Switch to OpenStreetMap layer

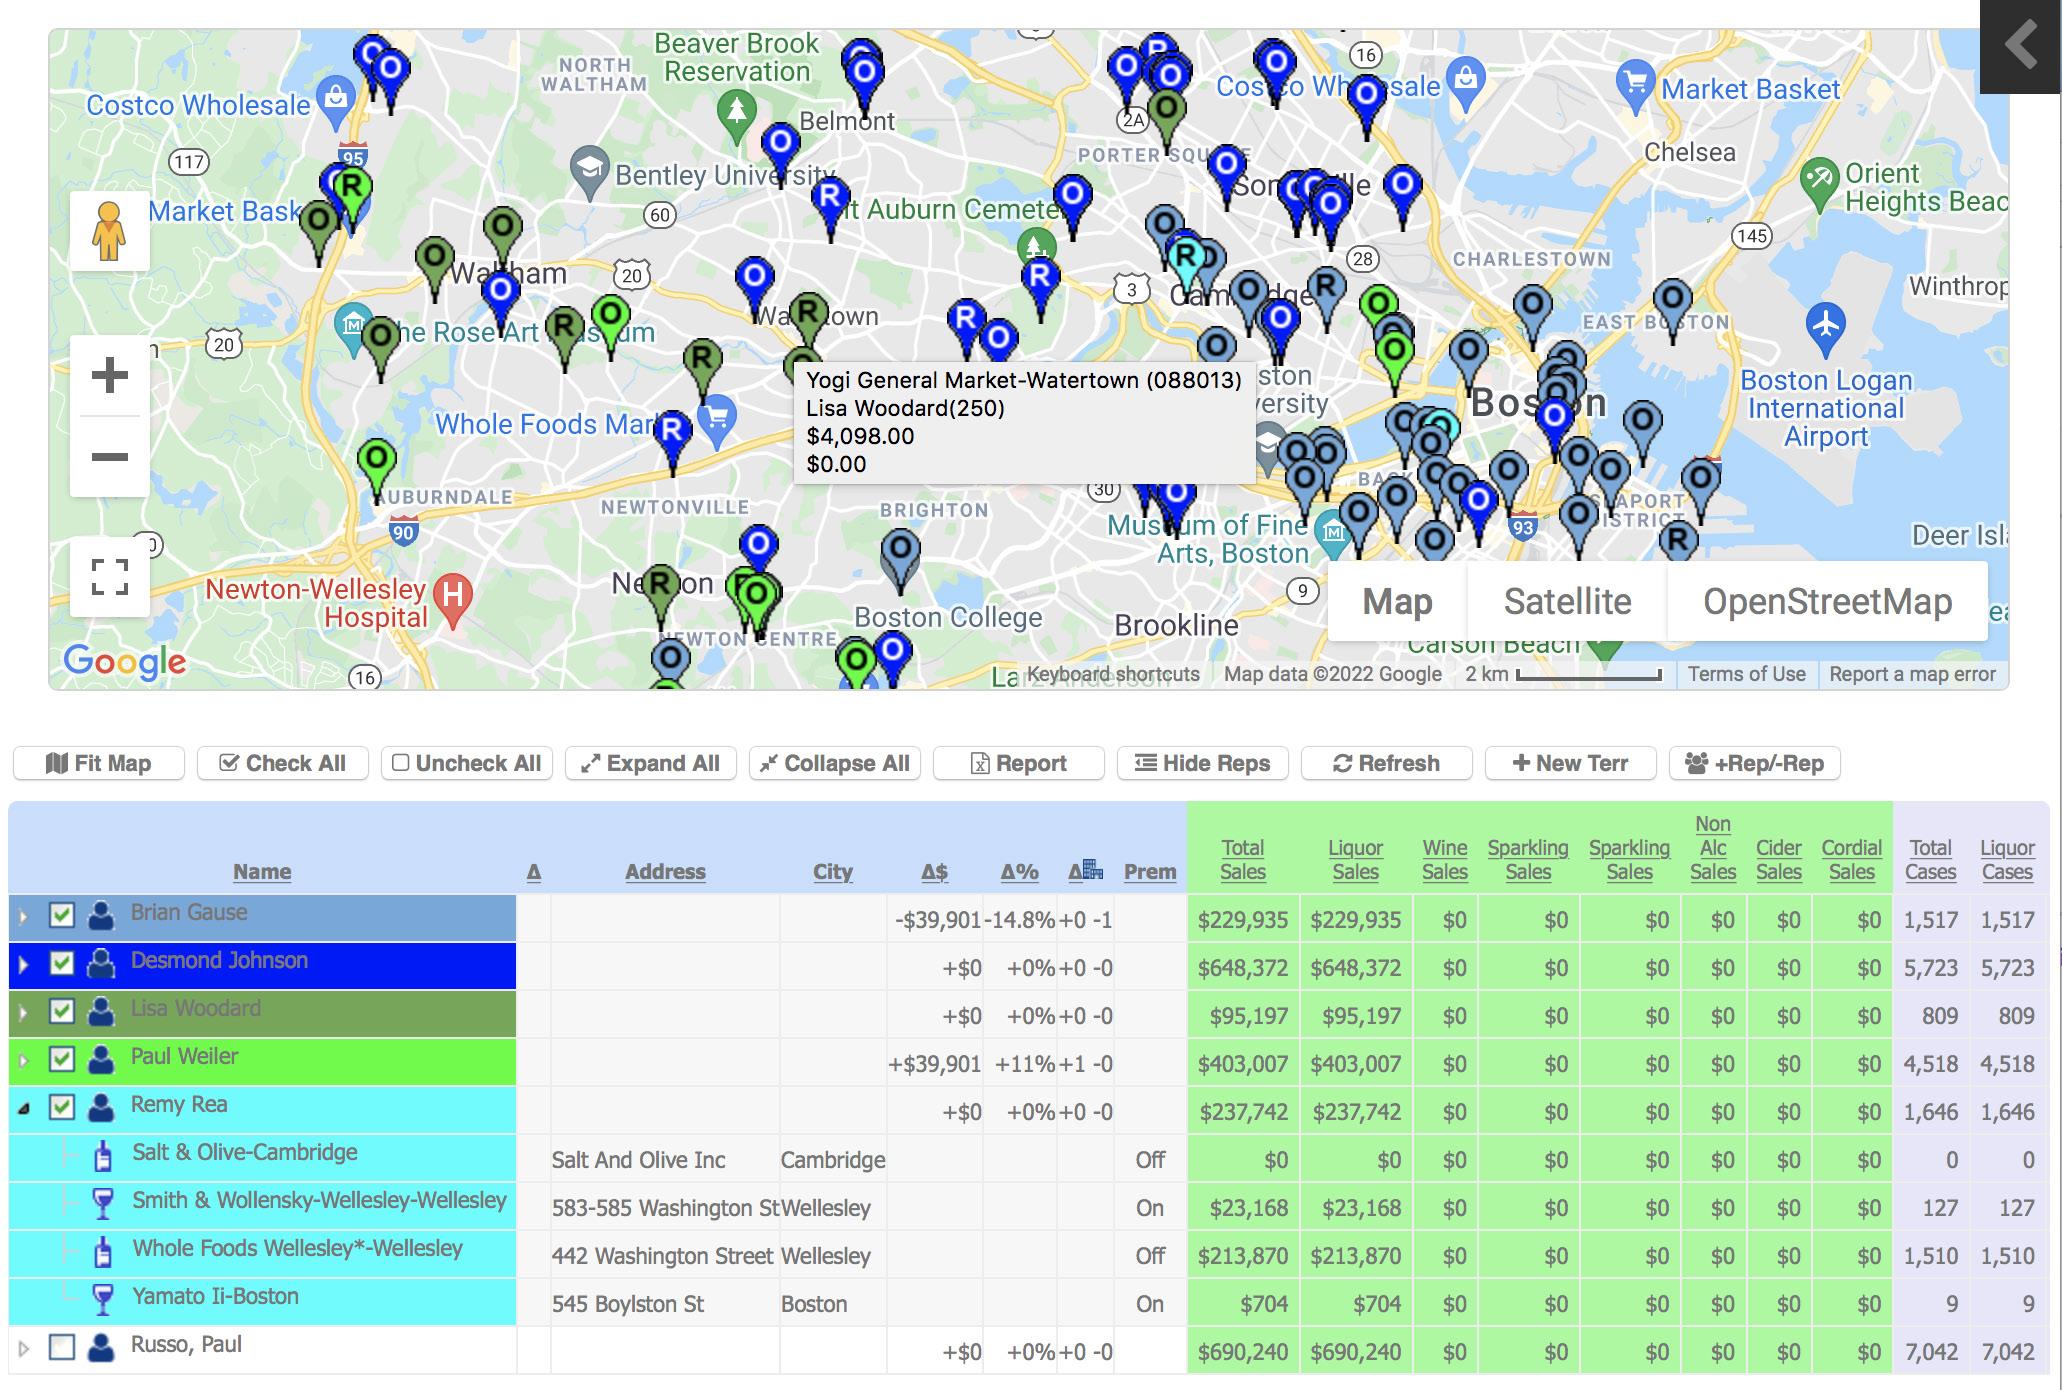(1827, 602)
